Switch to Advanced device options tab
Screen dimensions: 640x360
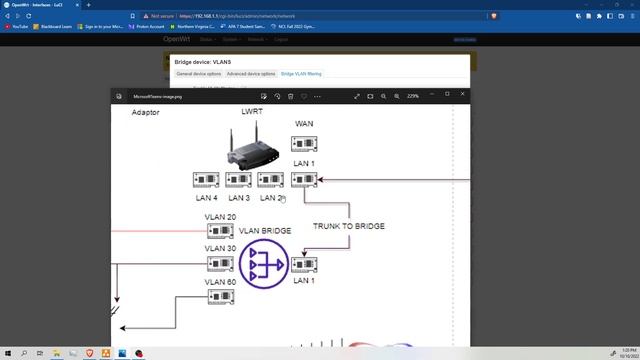tap(251, 74)
